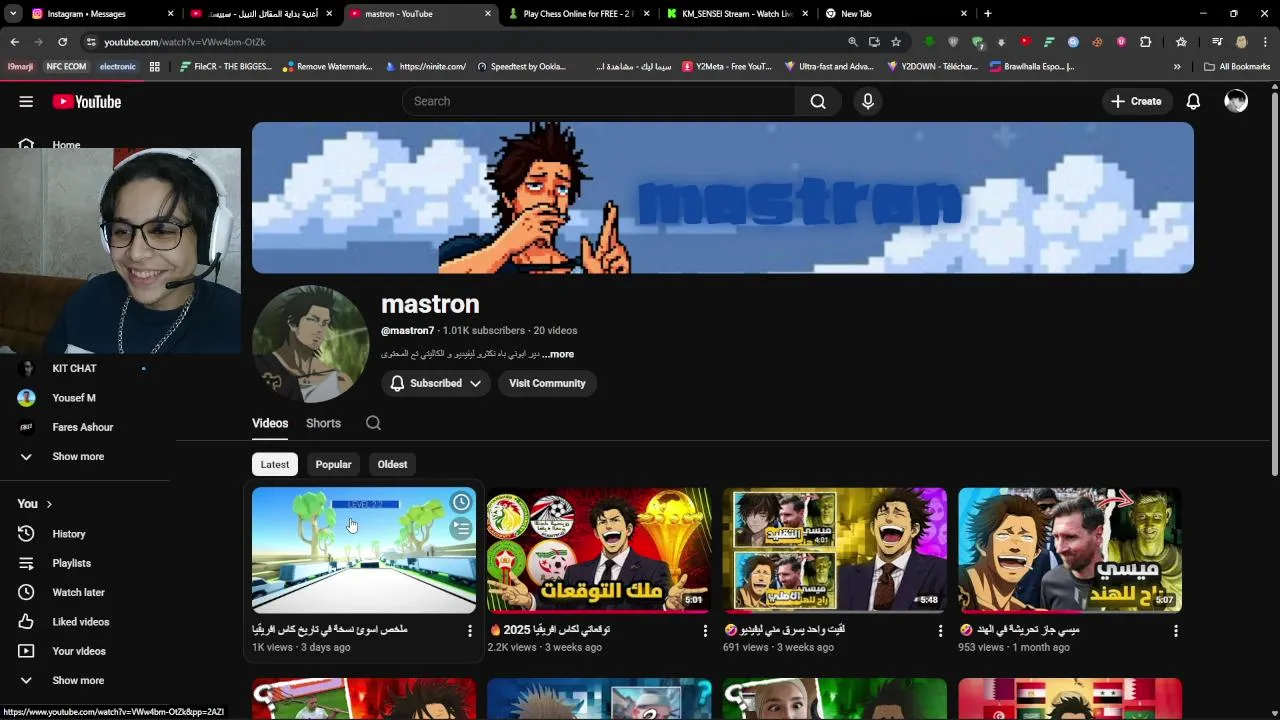Switch to Play Chess Online tab
The height and width of the screenshot is (720, 1280).
(x=578, y=14)
